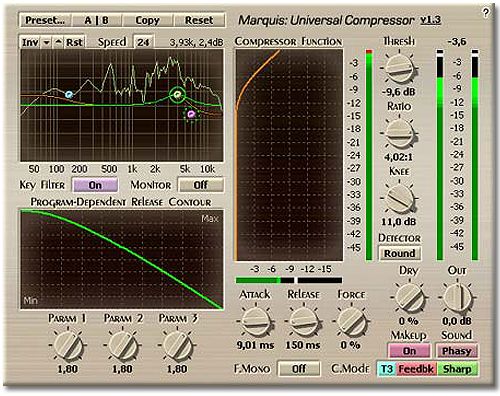Toggle the Monitor Off button
Viewport: 500px width, 396px height.
coord(201,185)
